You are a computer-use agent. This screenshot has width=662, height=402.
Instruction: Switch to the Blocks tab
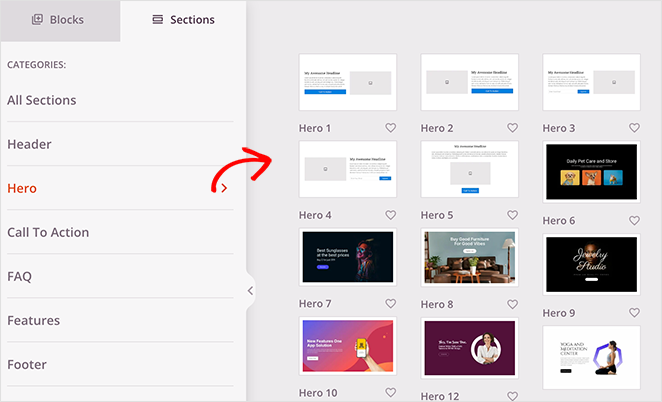(60, 20)
